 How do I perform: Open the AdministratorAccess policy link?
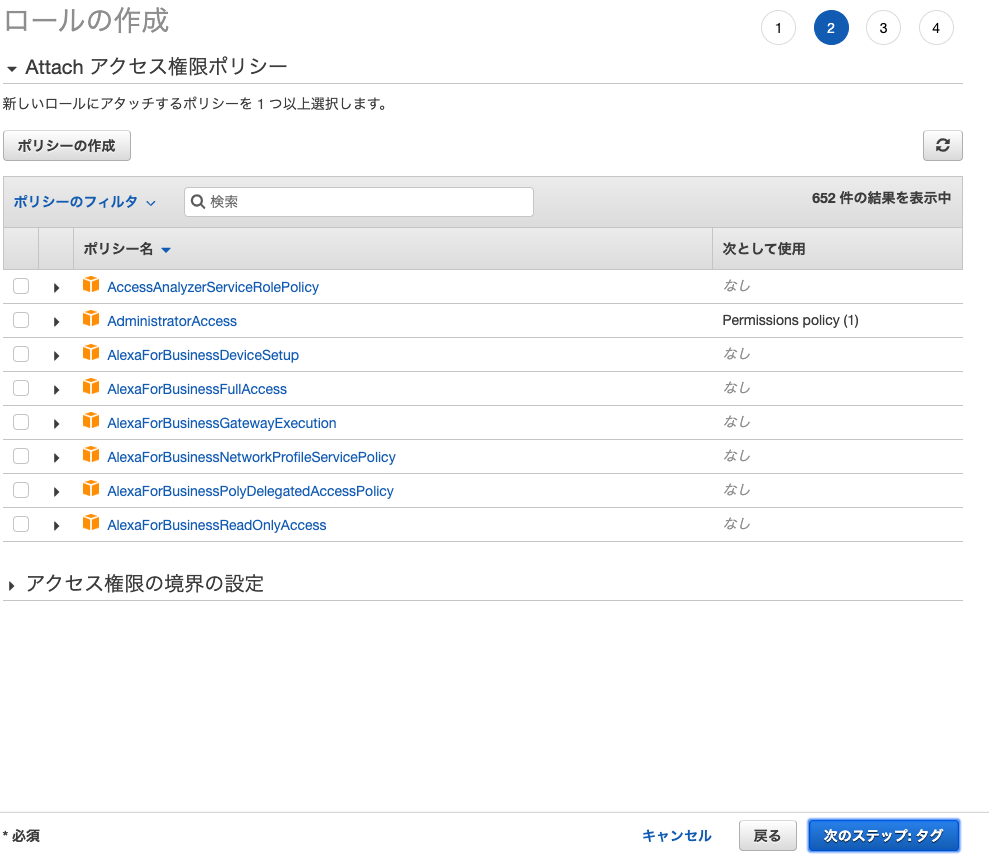(x=173, y=320)
